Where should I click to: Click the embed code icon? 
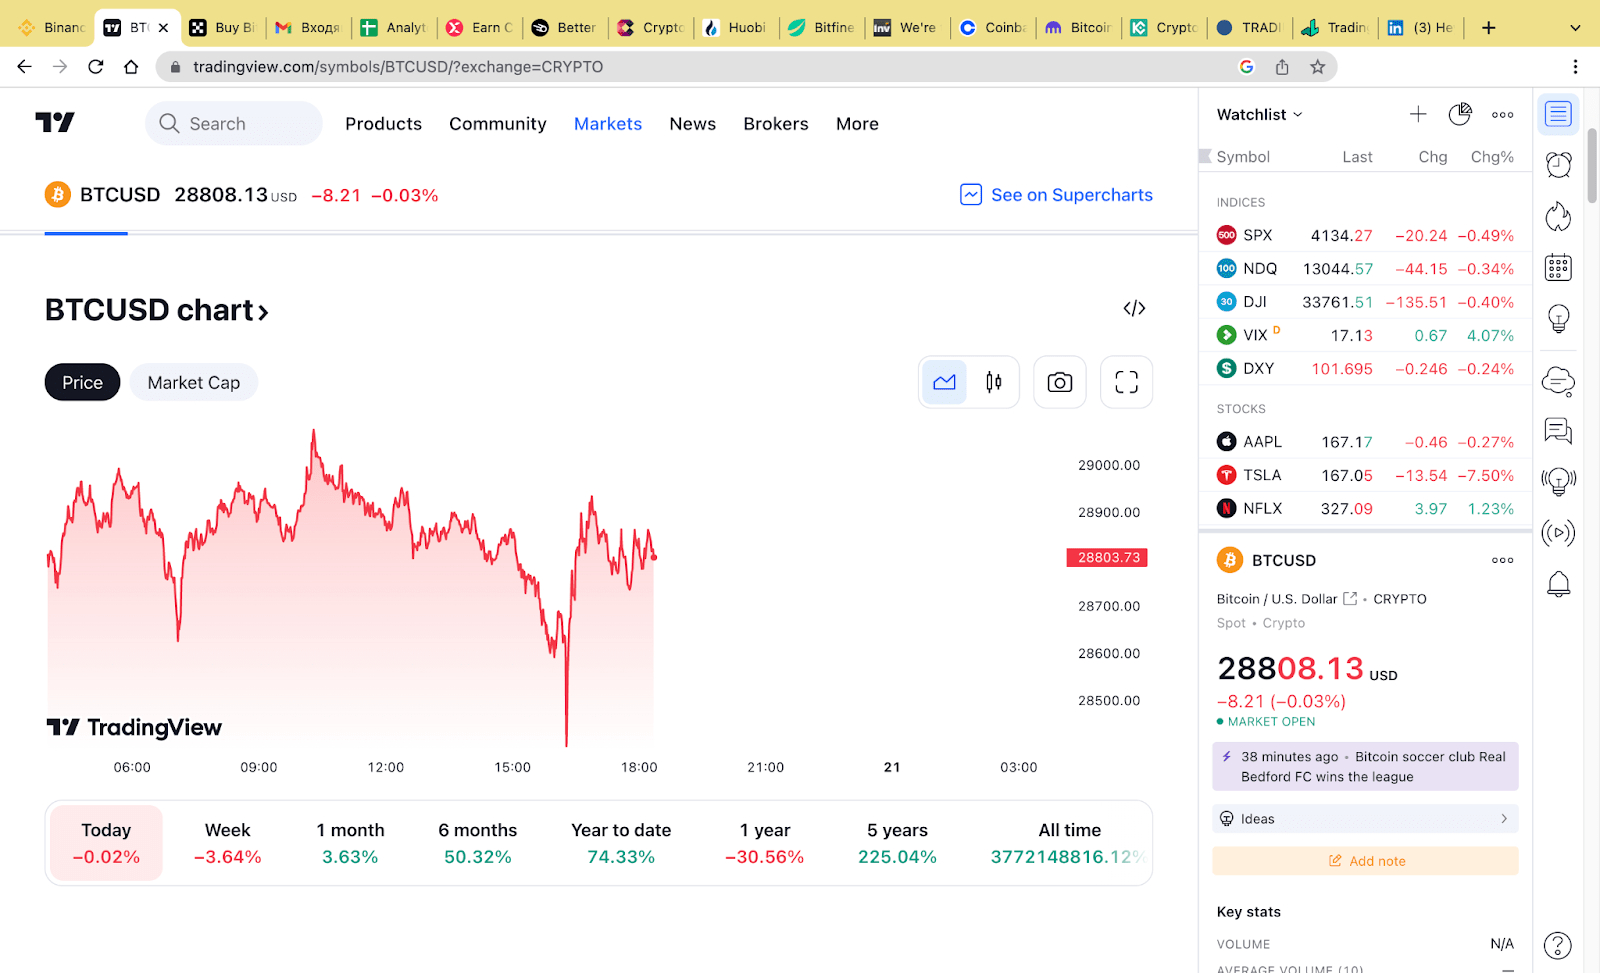coord(1134,308)
